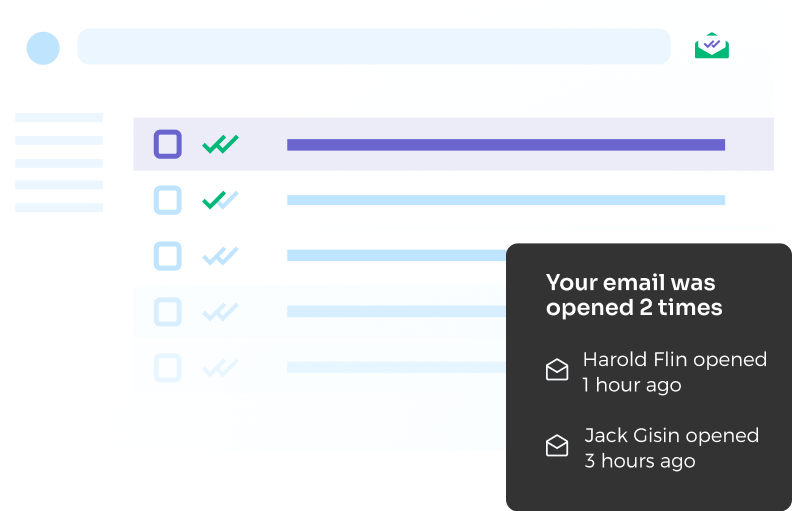
Task: Click the round profile avatar
Action: (x=43, y=47)
